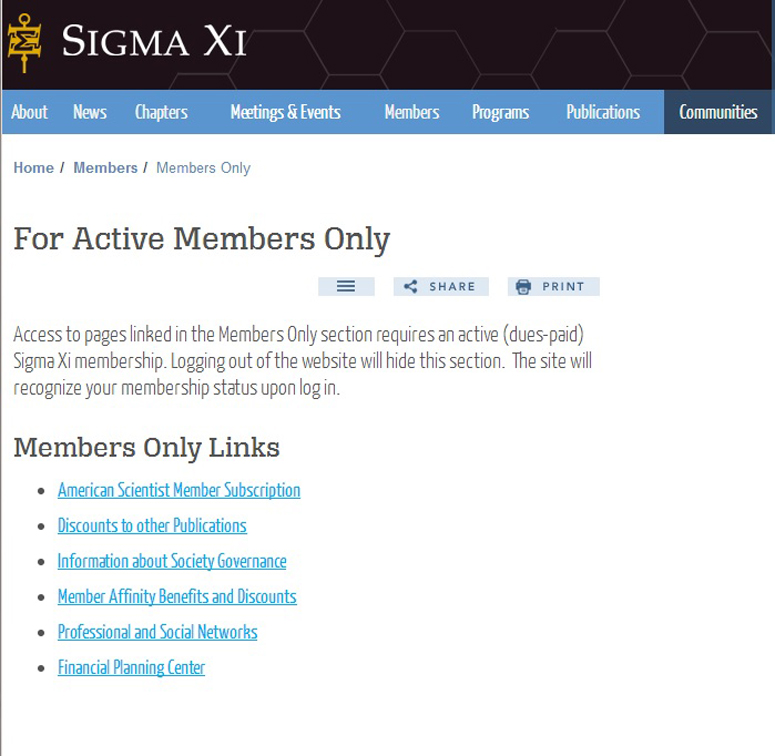
Task: Select the Chapters menu item
Action: (161, 112)
